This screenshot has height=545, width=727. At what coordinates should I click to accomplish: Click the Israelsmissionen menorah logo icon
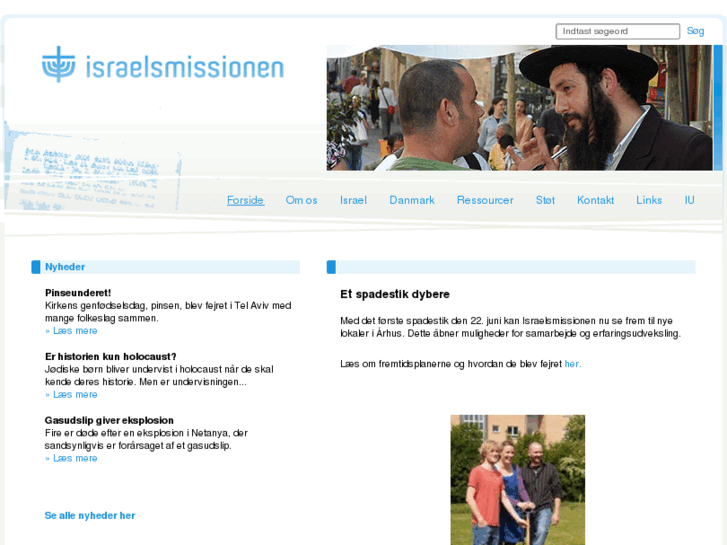point(58,64)
